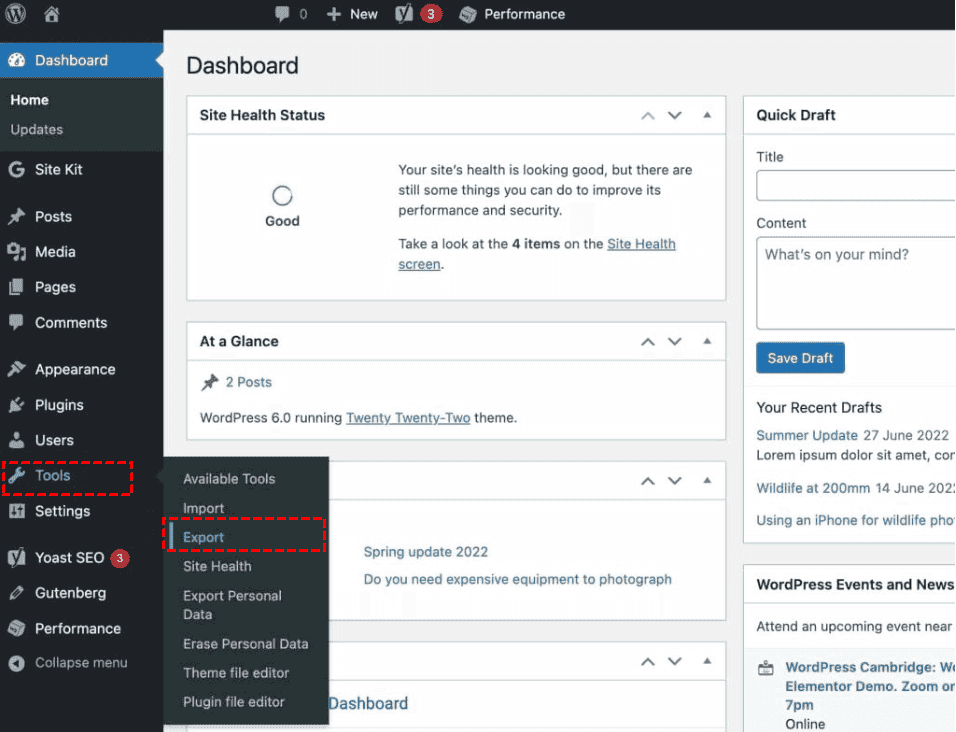The image size is (956, 732).
Task: Select Export from the Tools submenu
Action: pyautogui.click(x=204, y=537)
